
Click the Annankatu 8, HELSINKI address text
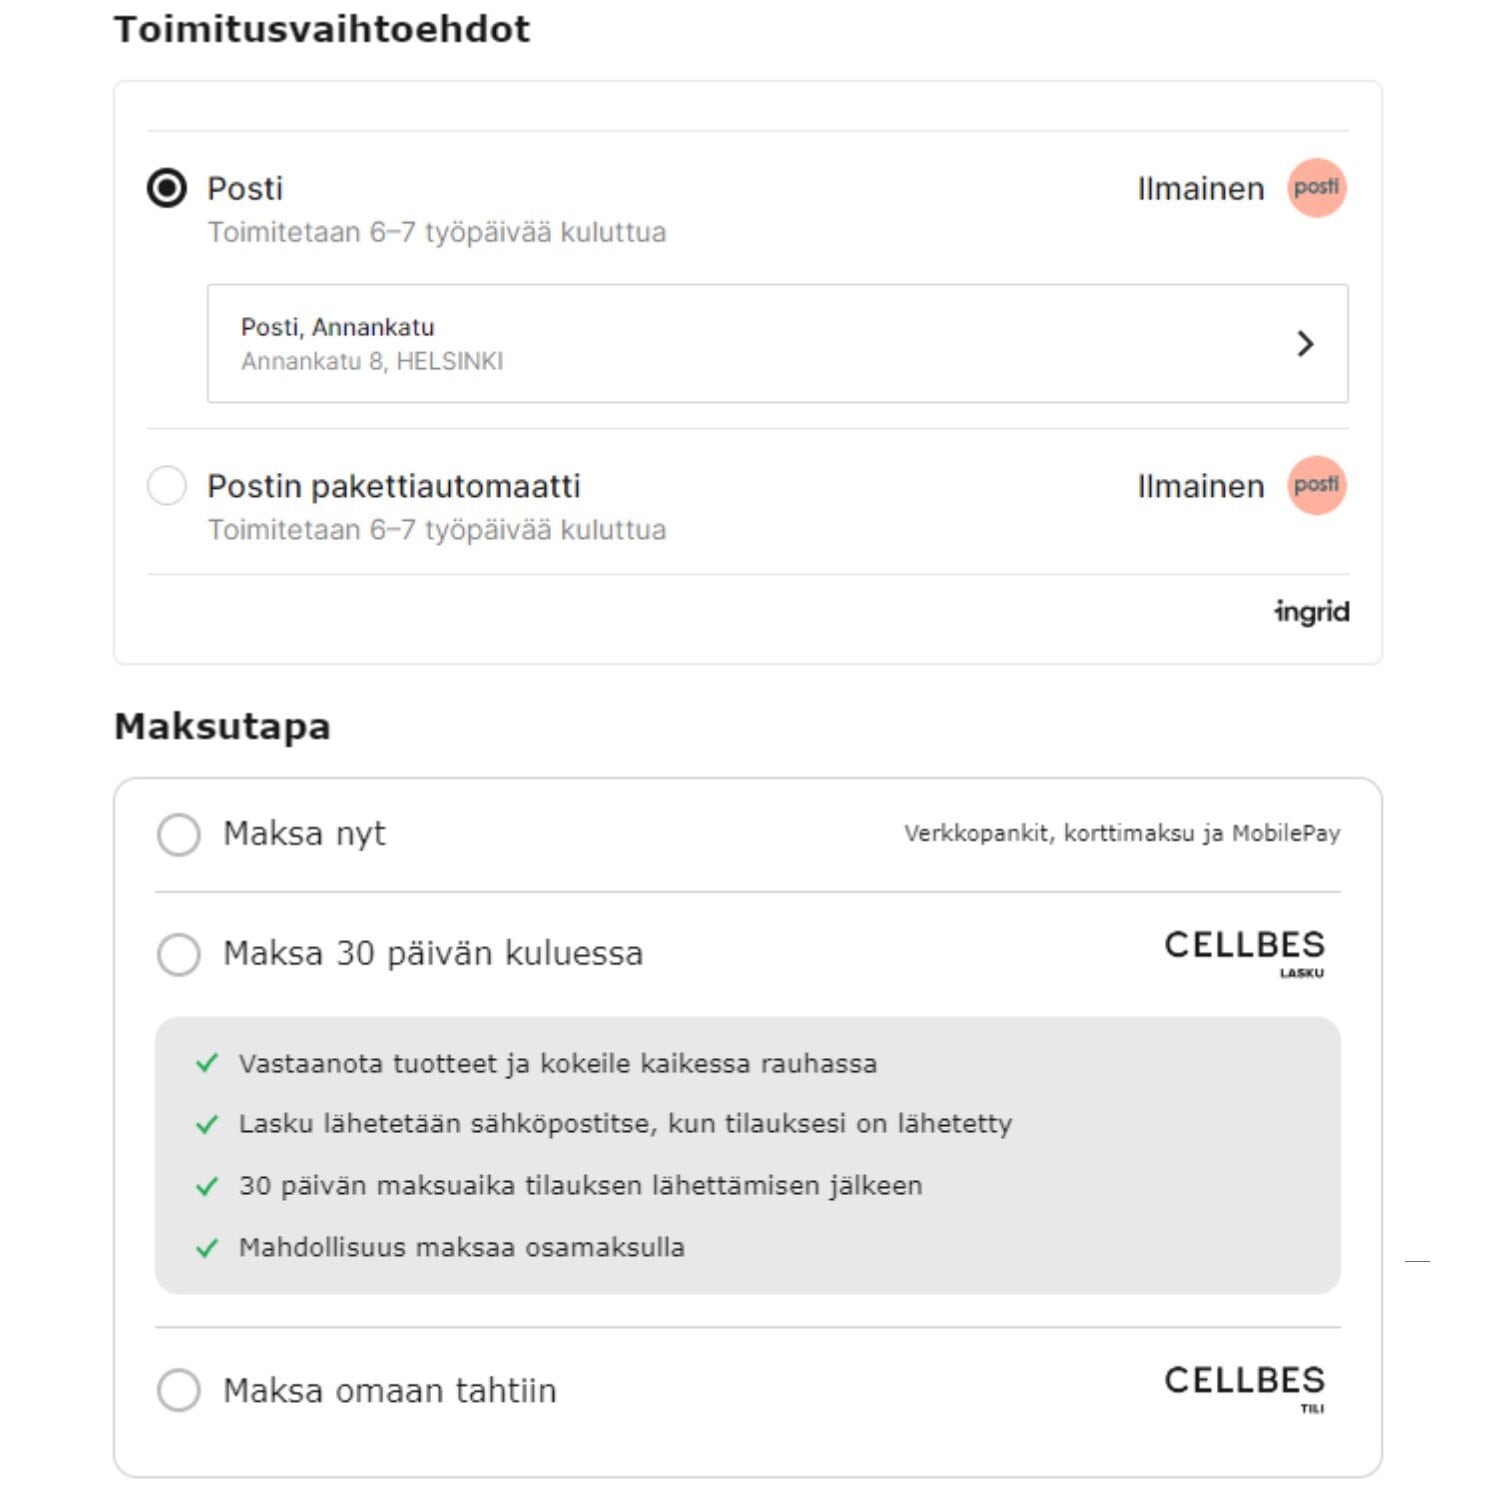click(372, 361)
